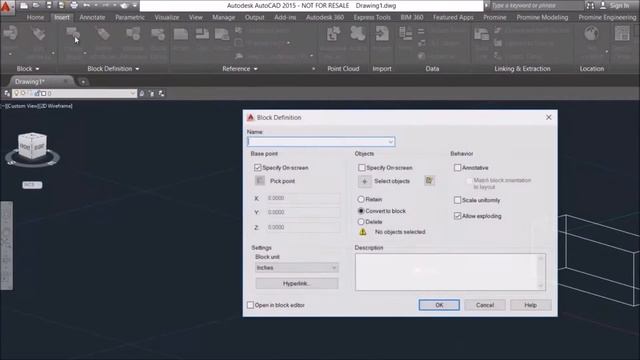
Task: Open the AutoCAD application menu button
Action: pyautogui.click(x=7, y=7)
